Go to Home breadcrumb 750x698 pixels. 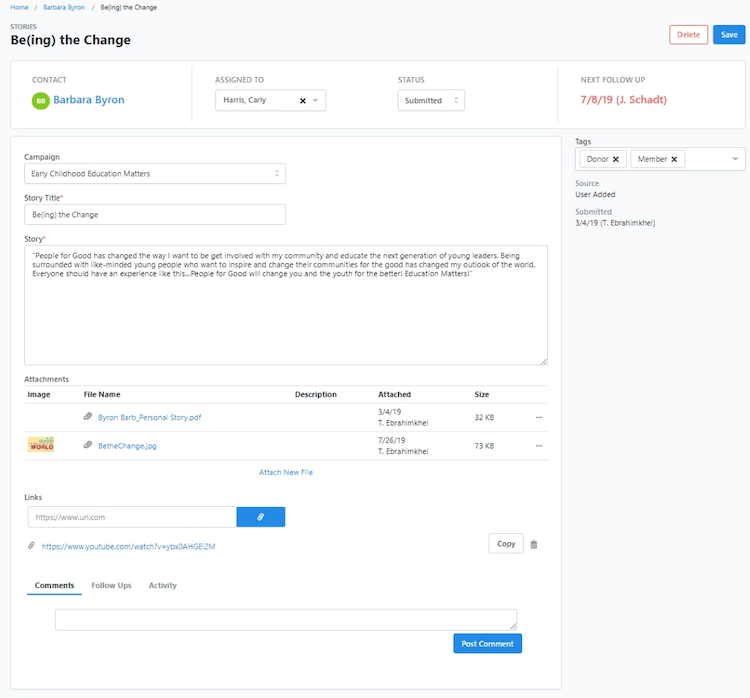pos(19,7)
